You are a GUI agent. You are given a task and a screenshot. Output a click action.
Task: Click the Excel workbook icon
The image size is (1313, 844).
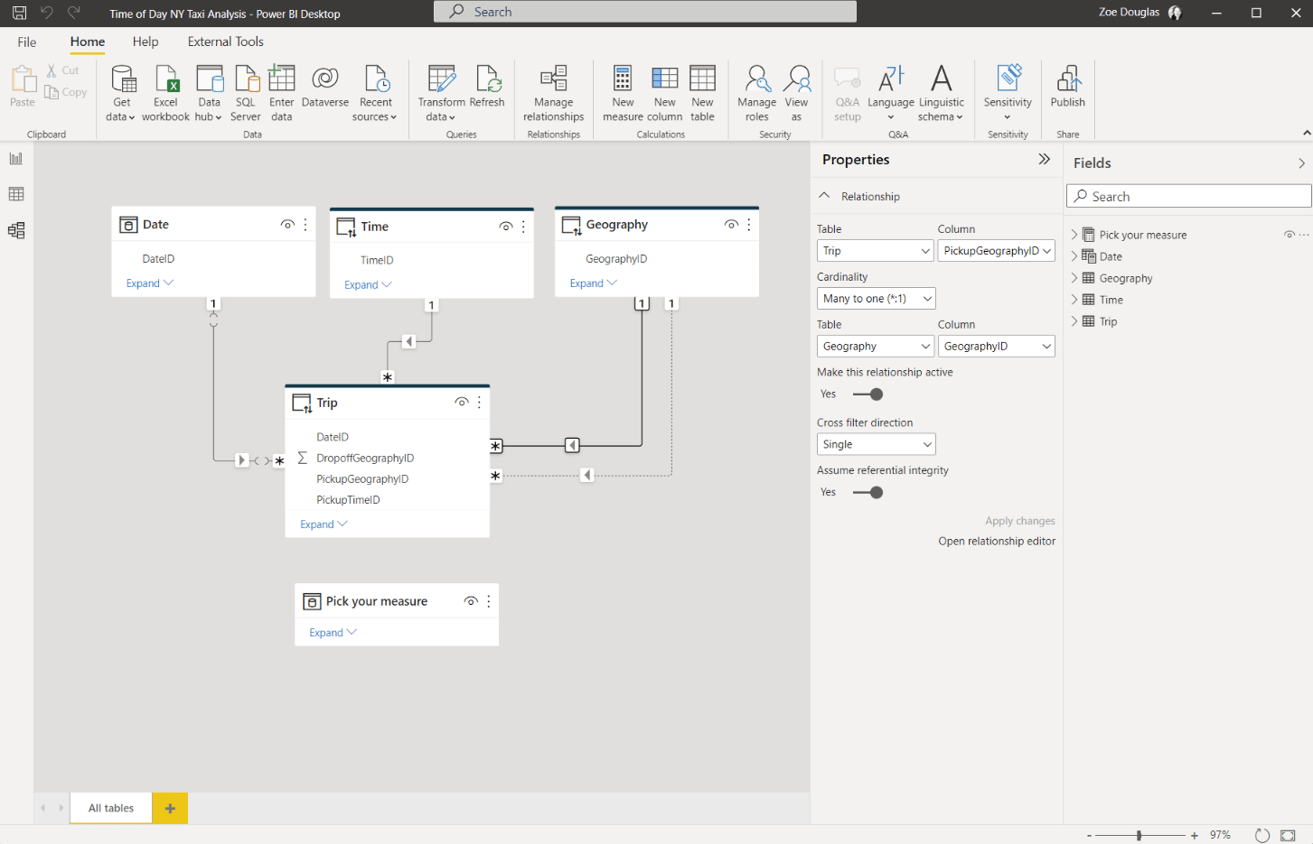(x=166, y=93)
